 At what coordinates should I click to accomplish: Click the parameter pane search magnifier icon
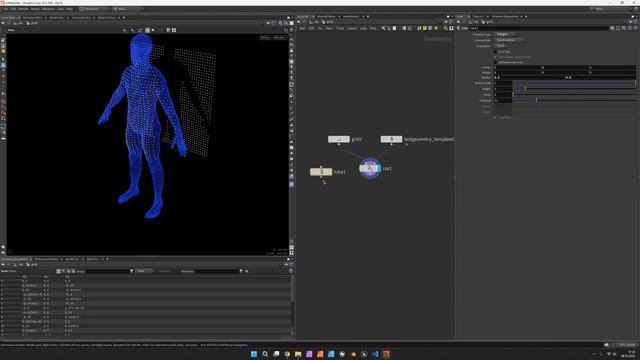coord(624,28)
